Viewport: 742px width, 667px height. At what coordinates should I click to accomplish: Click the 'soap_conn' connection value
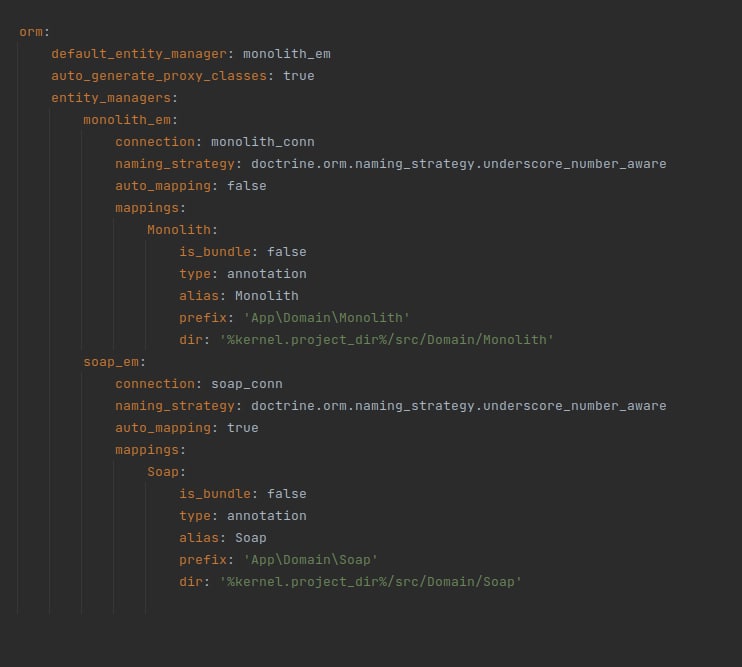click(247, 384)
